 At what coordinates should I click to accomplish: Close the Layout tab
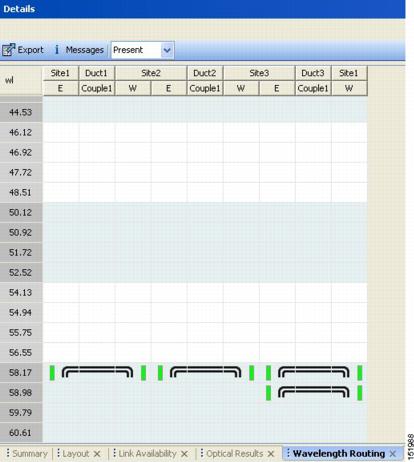point(97,454)
